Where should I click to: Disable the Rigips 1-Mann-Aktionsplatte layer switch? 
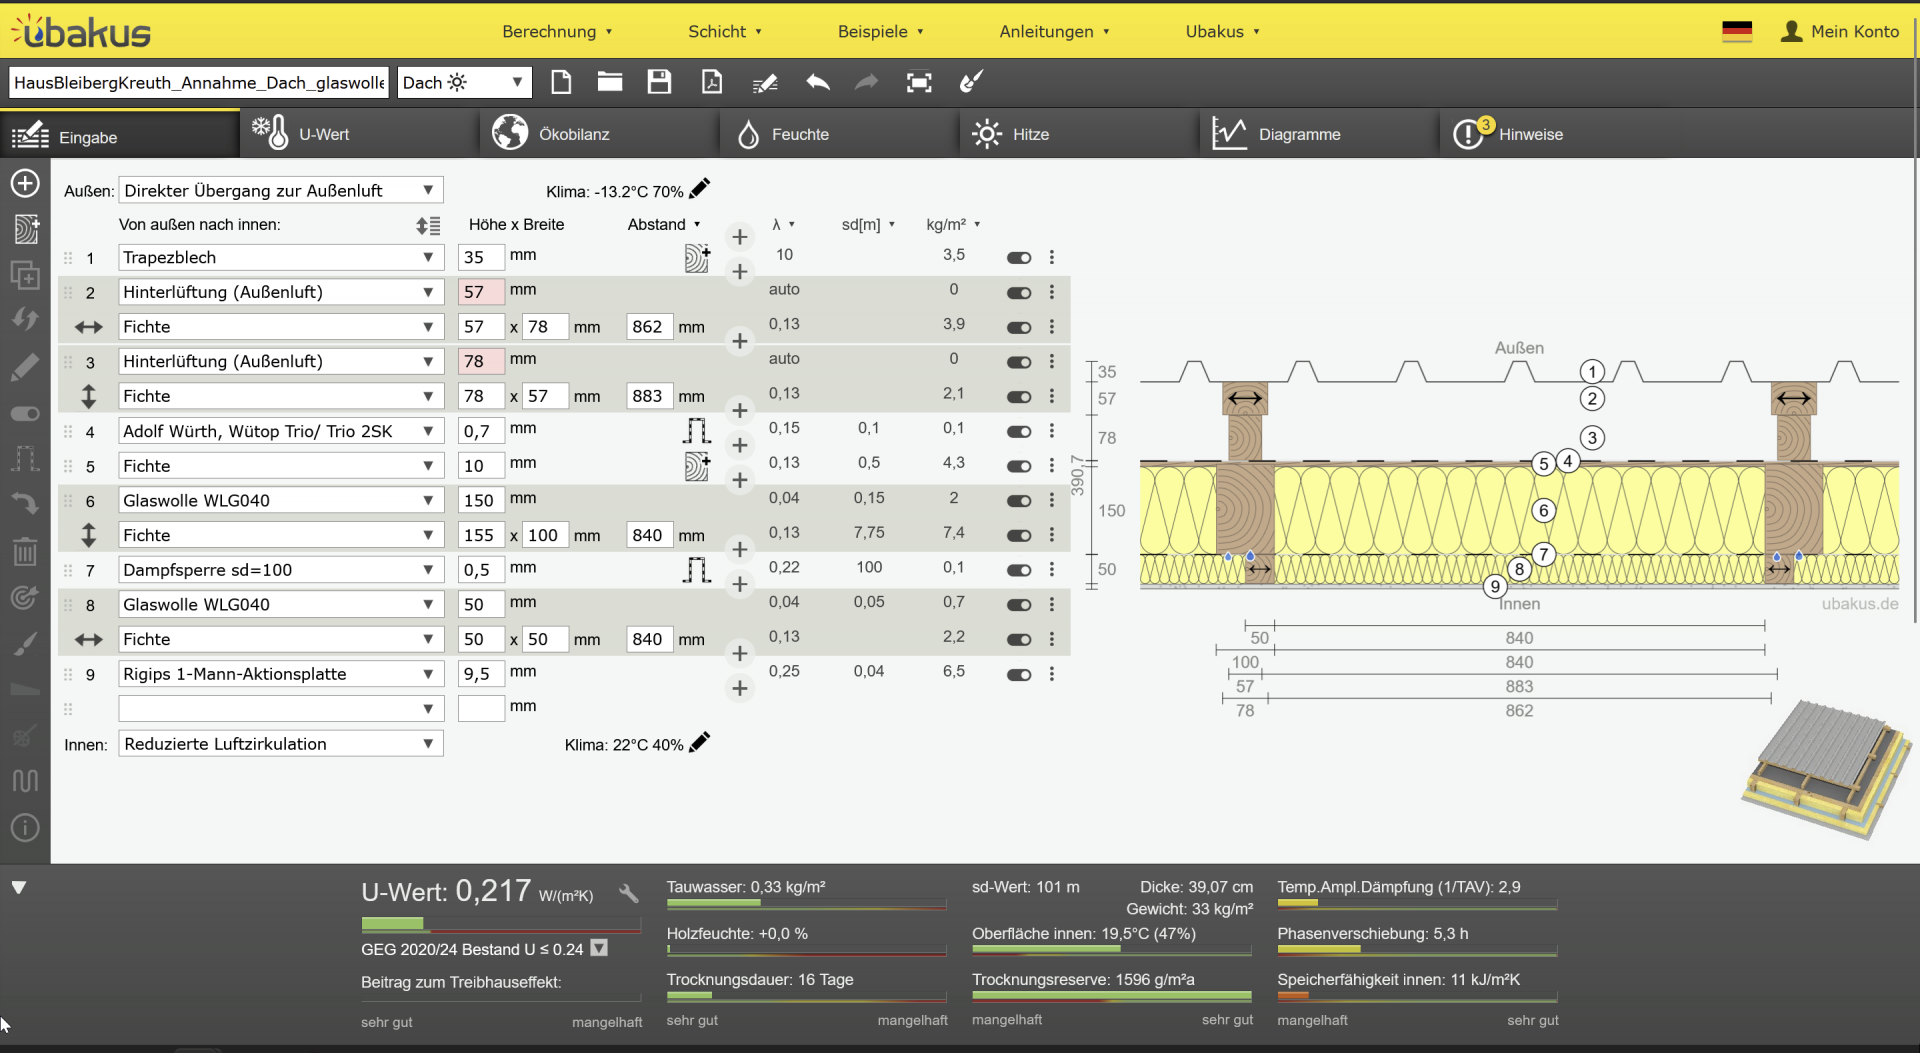(x=1019, y=675)
